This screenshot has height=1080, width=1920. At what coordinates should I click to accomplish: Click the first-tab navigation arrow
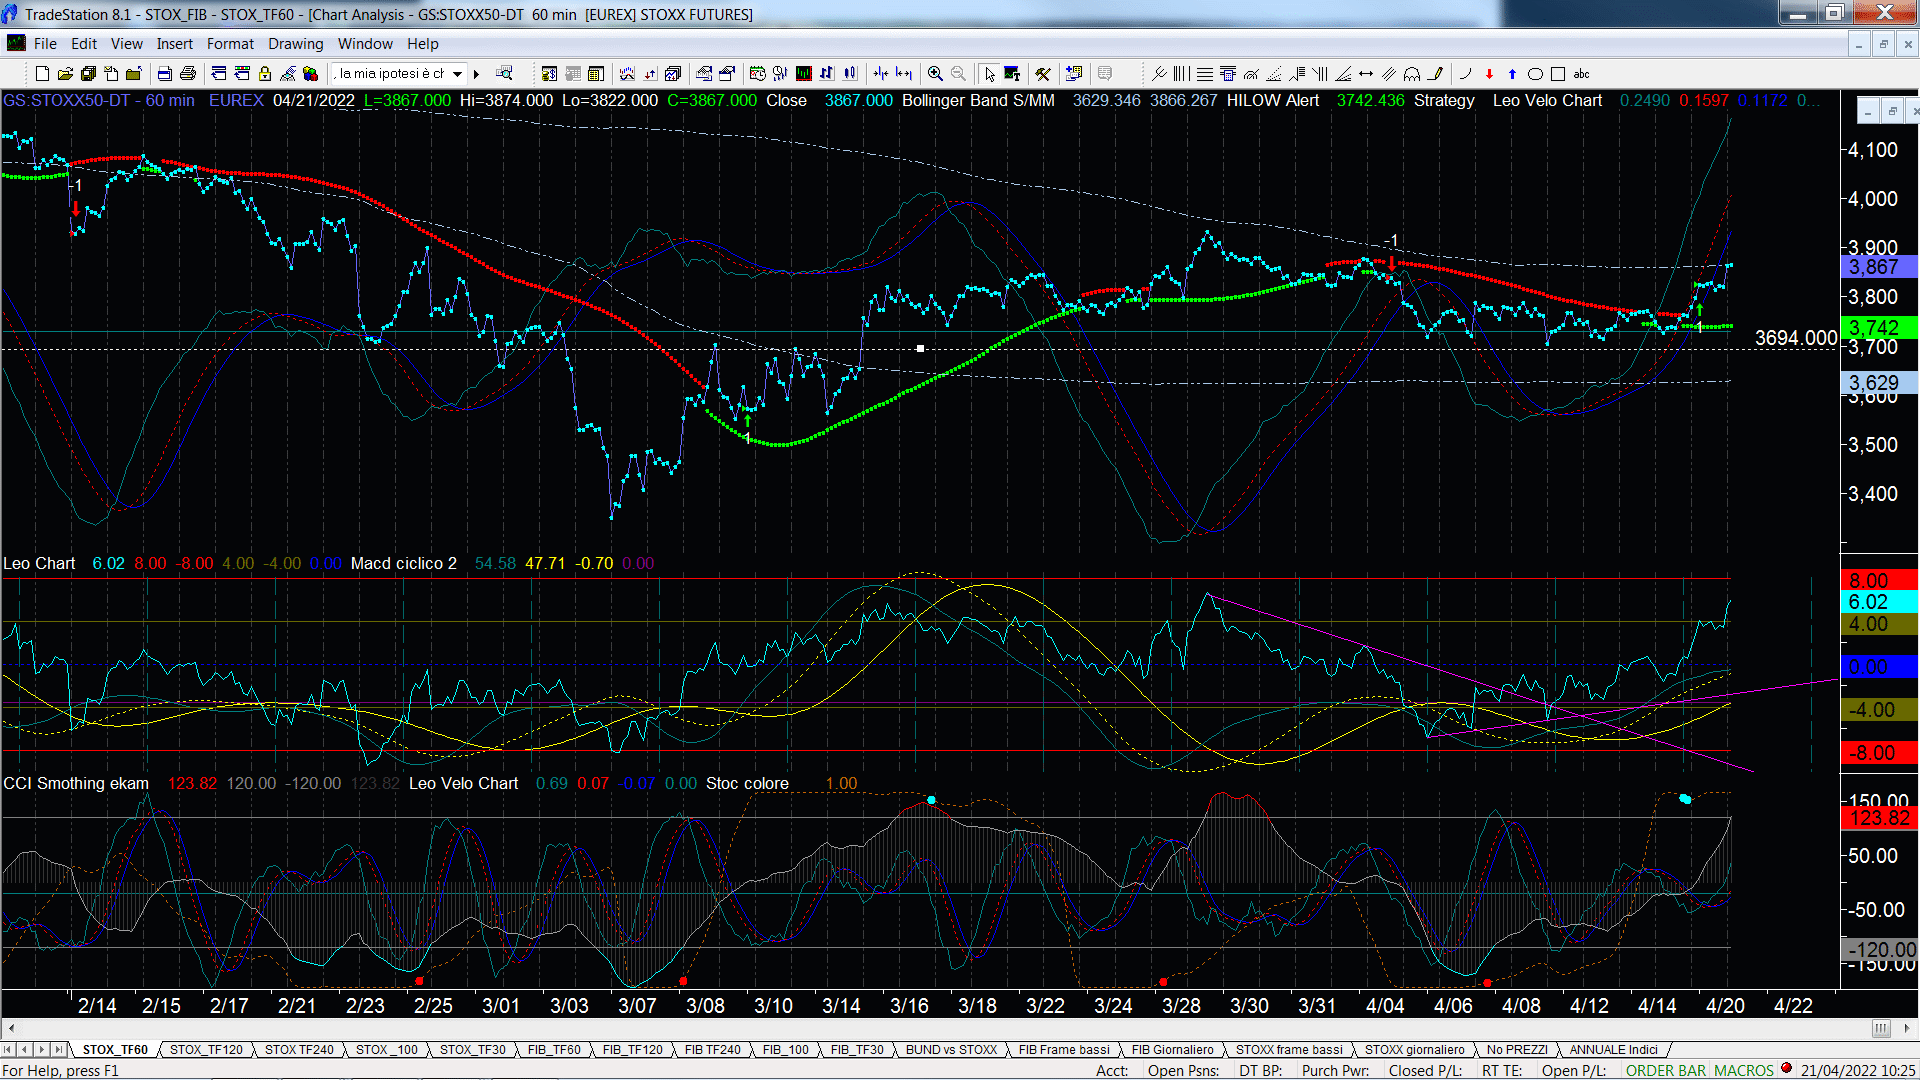8,1050
